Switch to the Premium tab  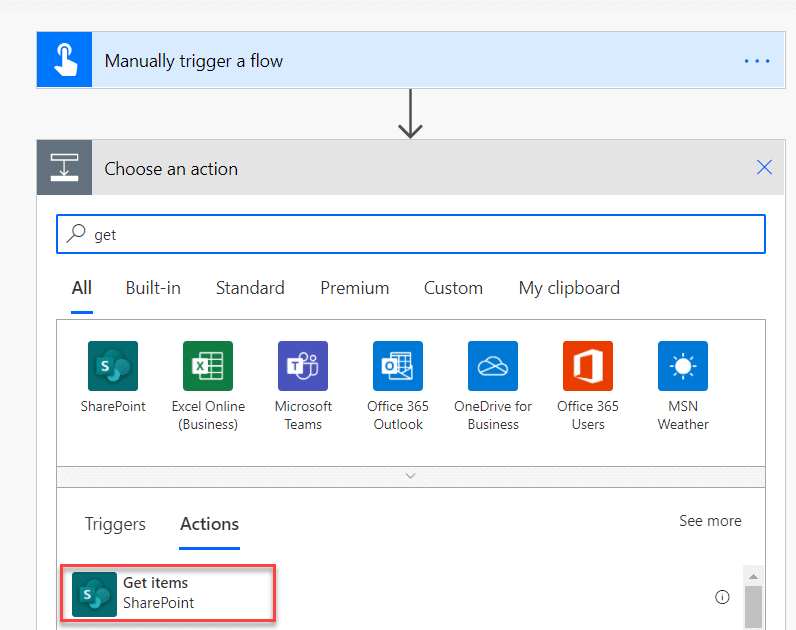click(x=354, y=288)
